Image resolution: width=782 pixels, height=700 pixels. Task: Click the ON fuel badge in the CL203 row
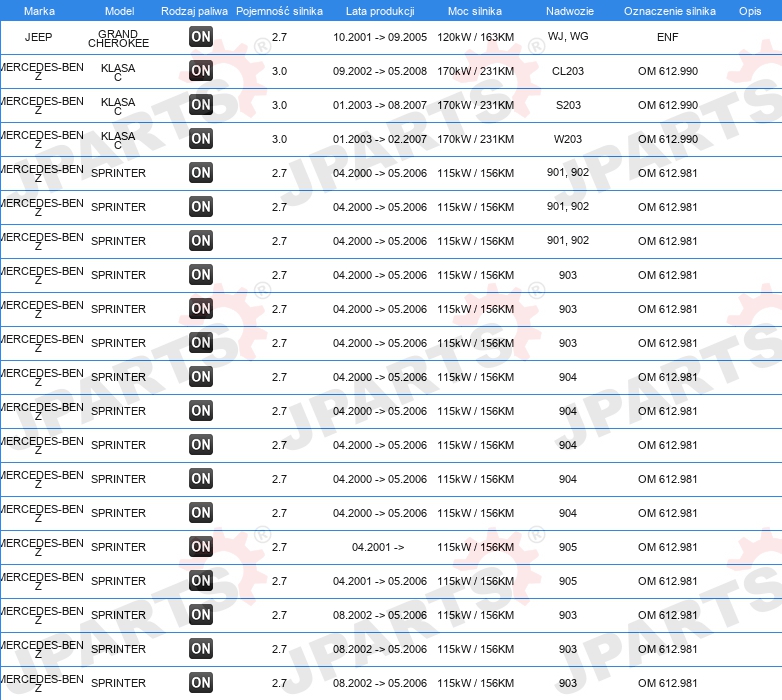(201, 70)
